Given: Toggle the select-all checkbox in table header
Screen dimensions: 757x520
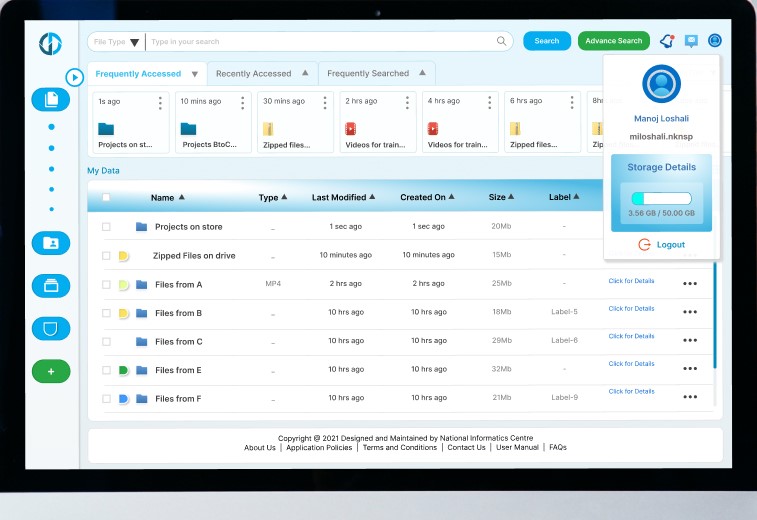Looking at the screenshot, I should [106, 197].
